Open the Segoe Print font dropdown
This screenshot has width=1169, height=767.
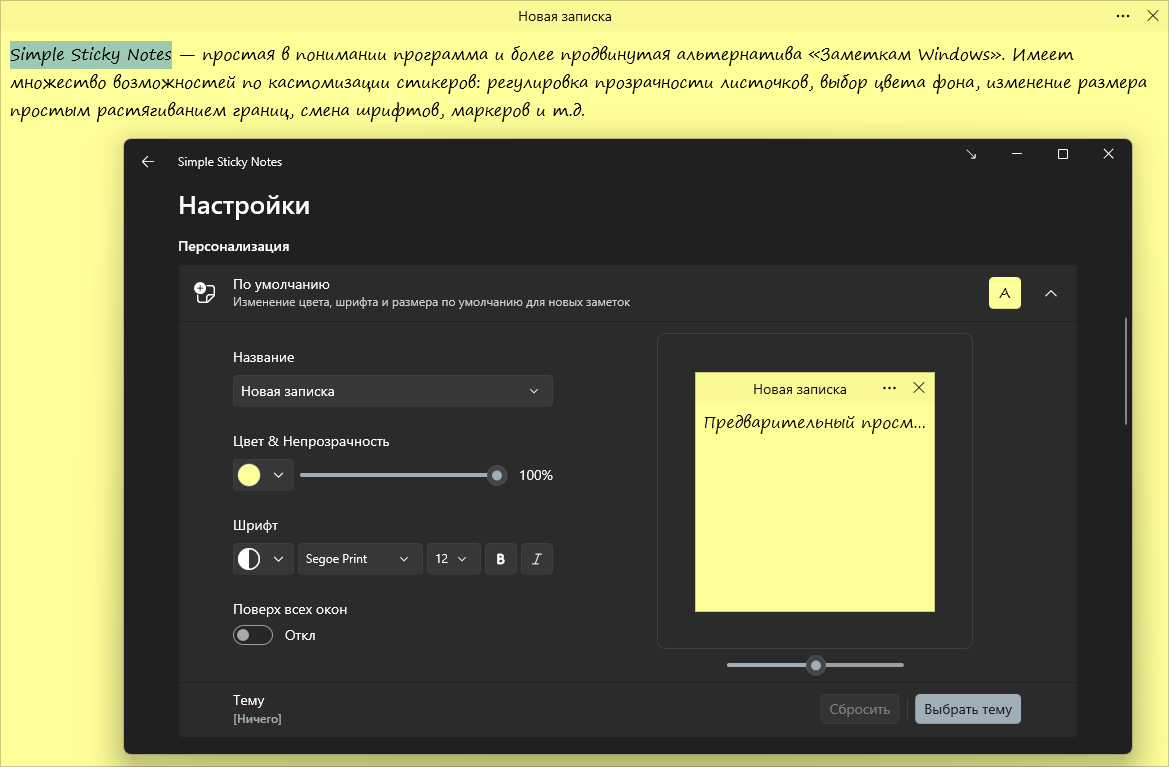(x=359, y=559)
